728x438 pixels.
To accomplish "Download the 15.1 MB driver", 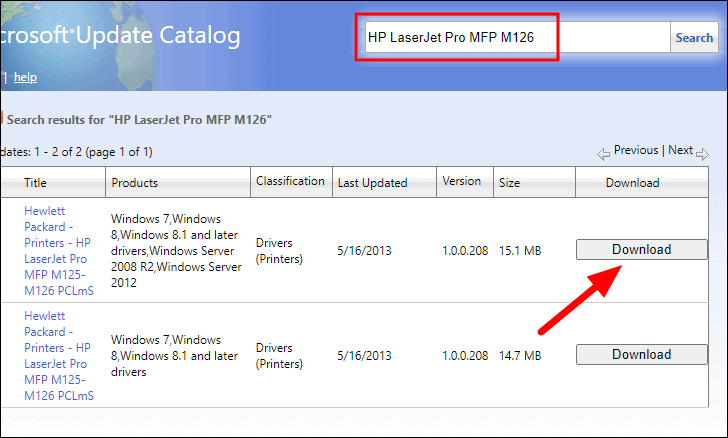I will [x=642, y=249].
